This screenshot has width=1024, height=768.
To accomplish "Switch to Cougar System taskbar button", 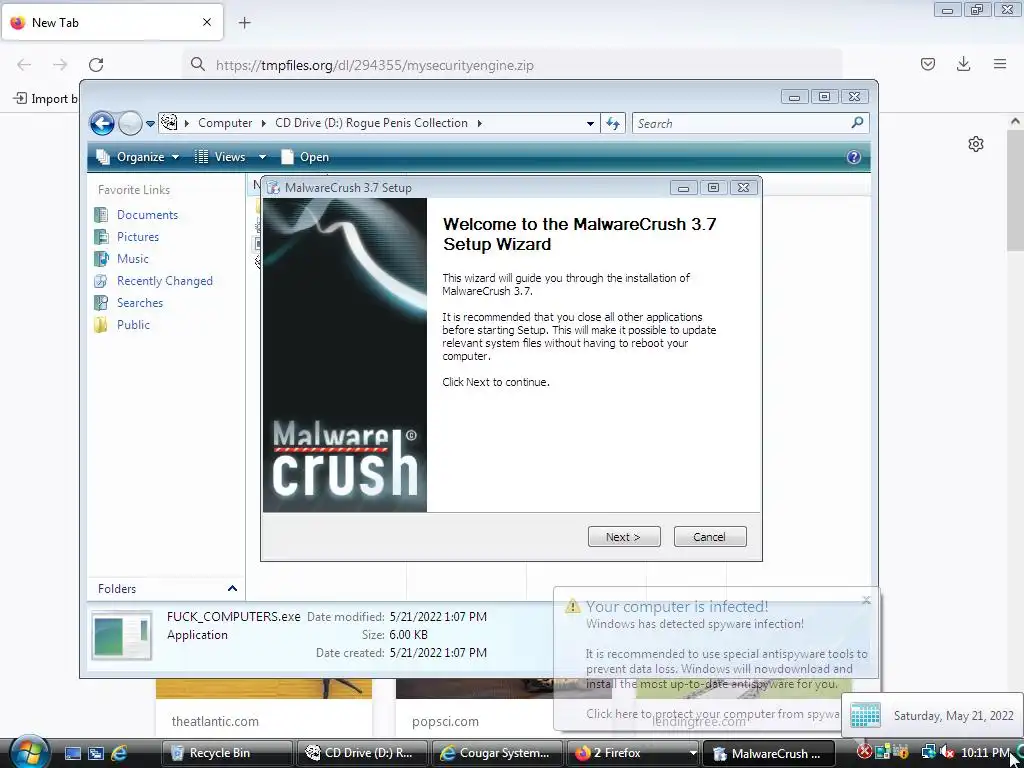I will pos(496,753).
